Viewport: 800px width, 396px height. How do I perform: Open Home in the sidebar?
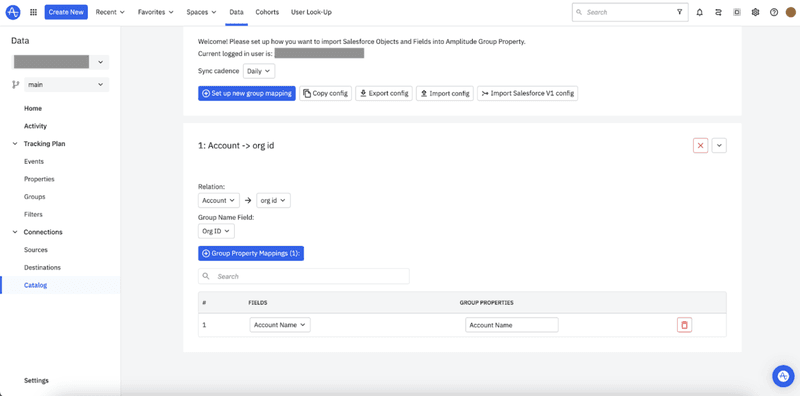pyautogui.click(x=33, y=108)
